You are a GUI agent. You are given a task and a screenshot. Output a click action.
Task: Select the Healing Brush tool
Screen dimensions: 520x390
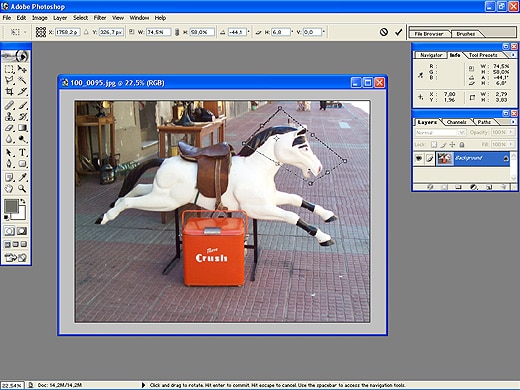(x=9, y=105)
